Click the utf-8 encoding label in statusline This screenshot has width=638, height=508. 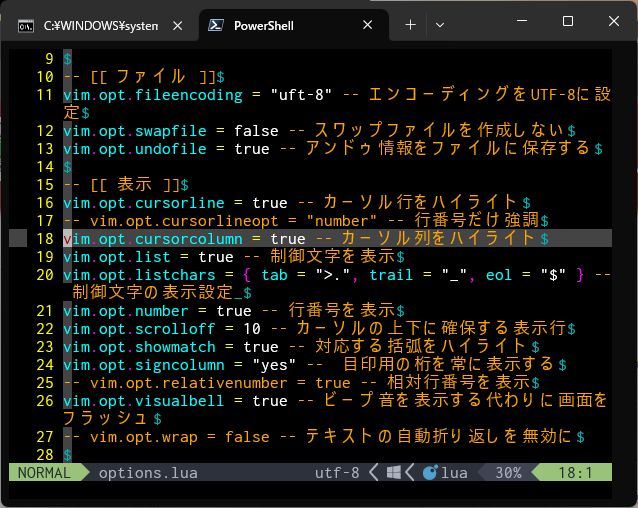click(337, 472)
